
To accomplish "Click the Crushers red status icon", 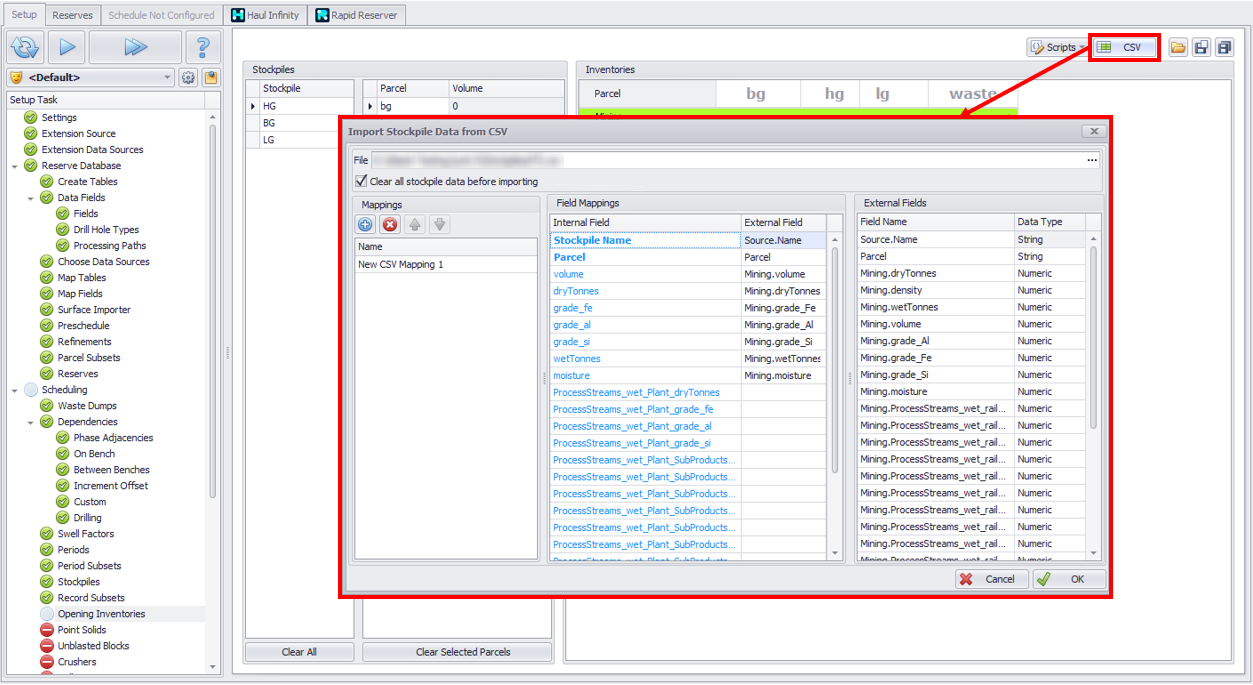I will pos(47,662).
